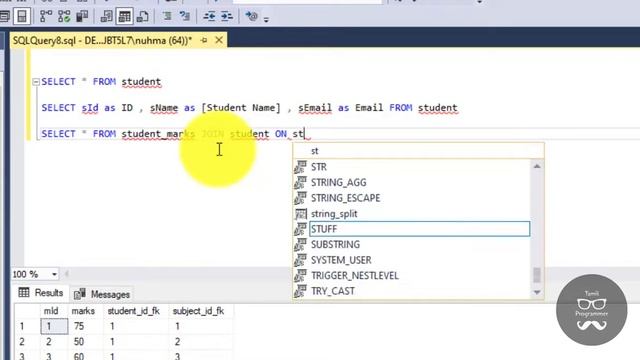This screenshot has width=640, height=360.
Task: Select the SQLQuery8.sql document tab
Action: pyautogui.click(x=102, y=40)
